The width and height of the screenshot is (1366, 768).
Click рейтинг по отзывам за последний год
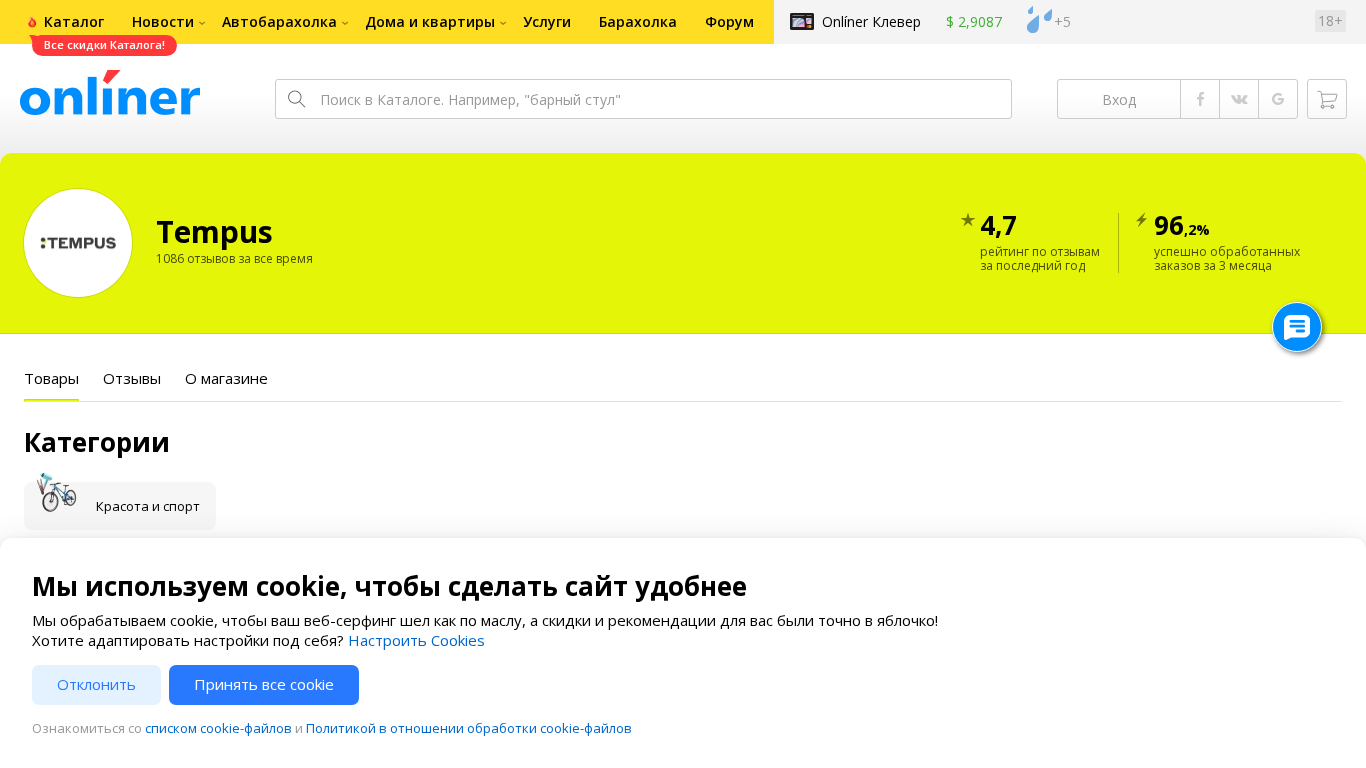(x=1040, y=258)
